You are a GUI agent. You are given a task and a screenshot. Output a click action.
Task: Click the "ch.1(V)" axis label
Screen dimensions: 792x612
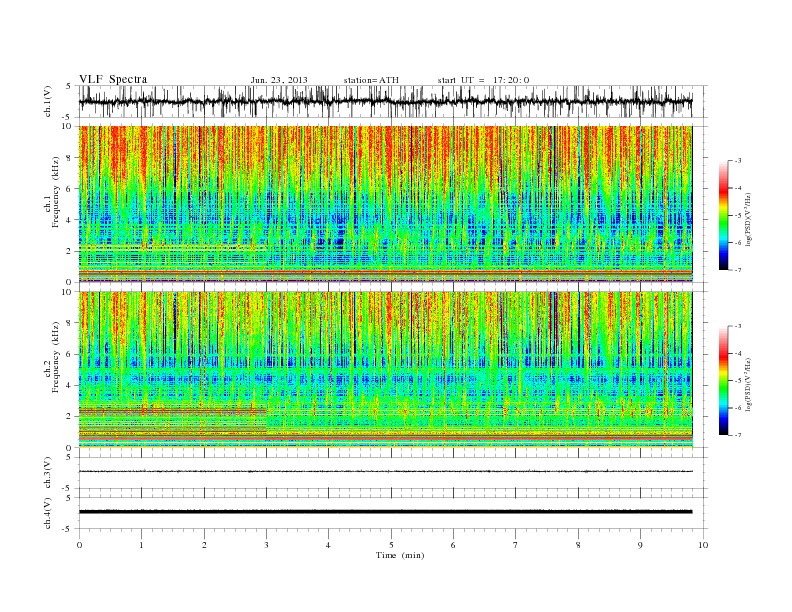(x=48, y=101)
